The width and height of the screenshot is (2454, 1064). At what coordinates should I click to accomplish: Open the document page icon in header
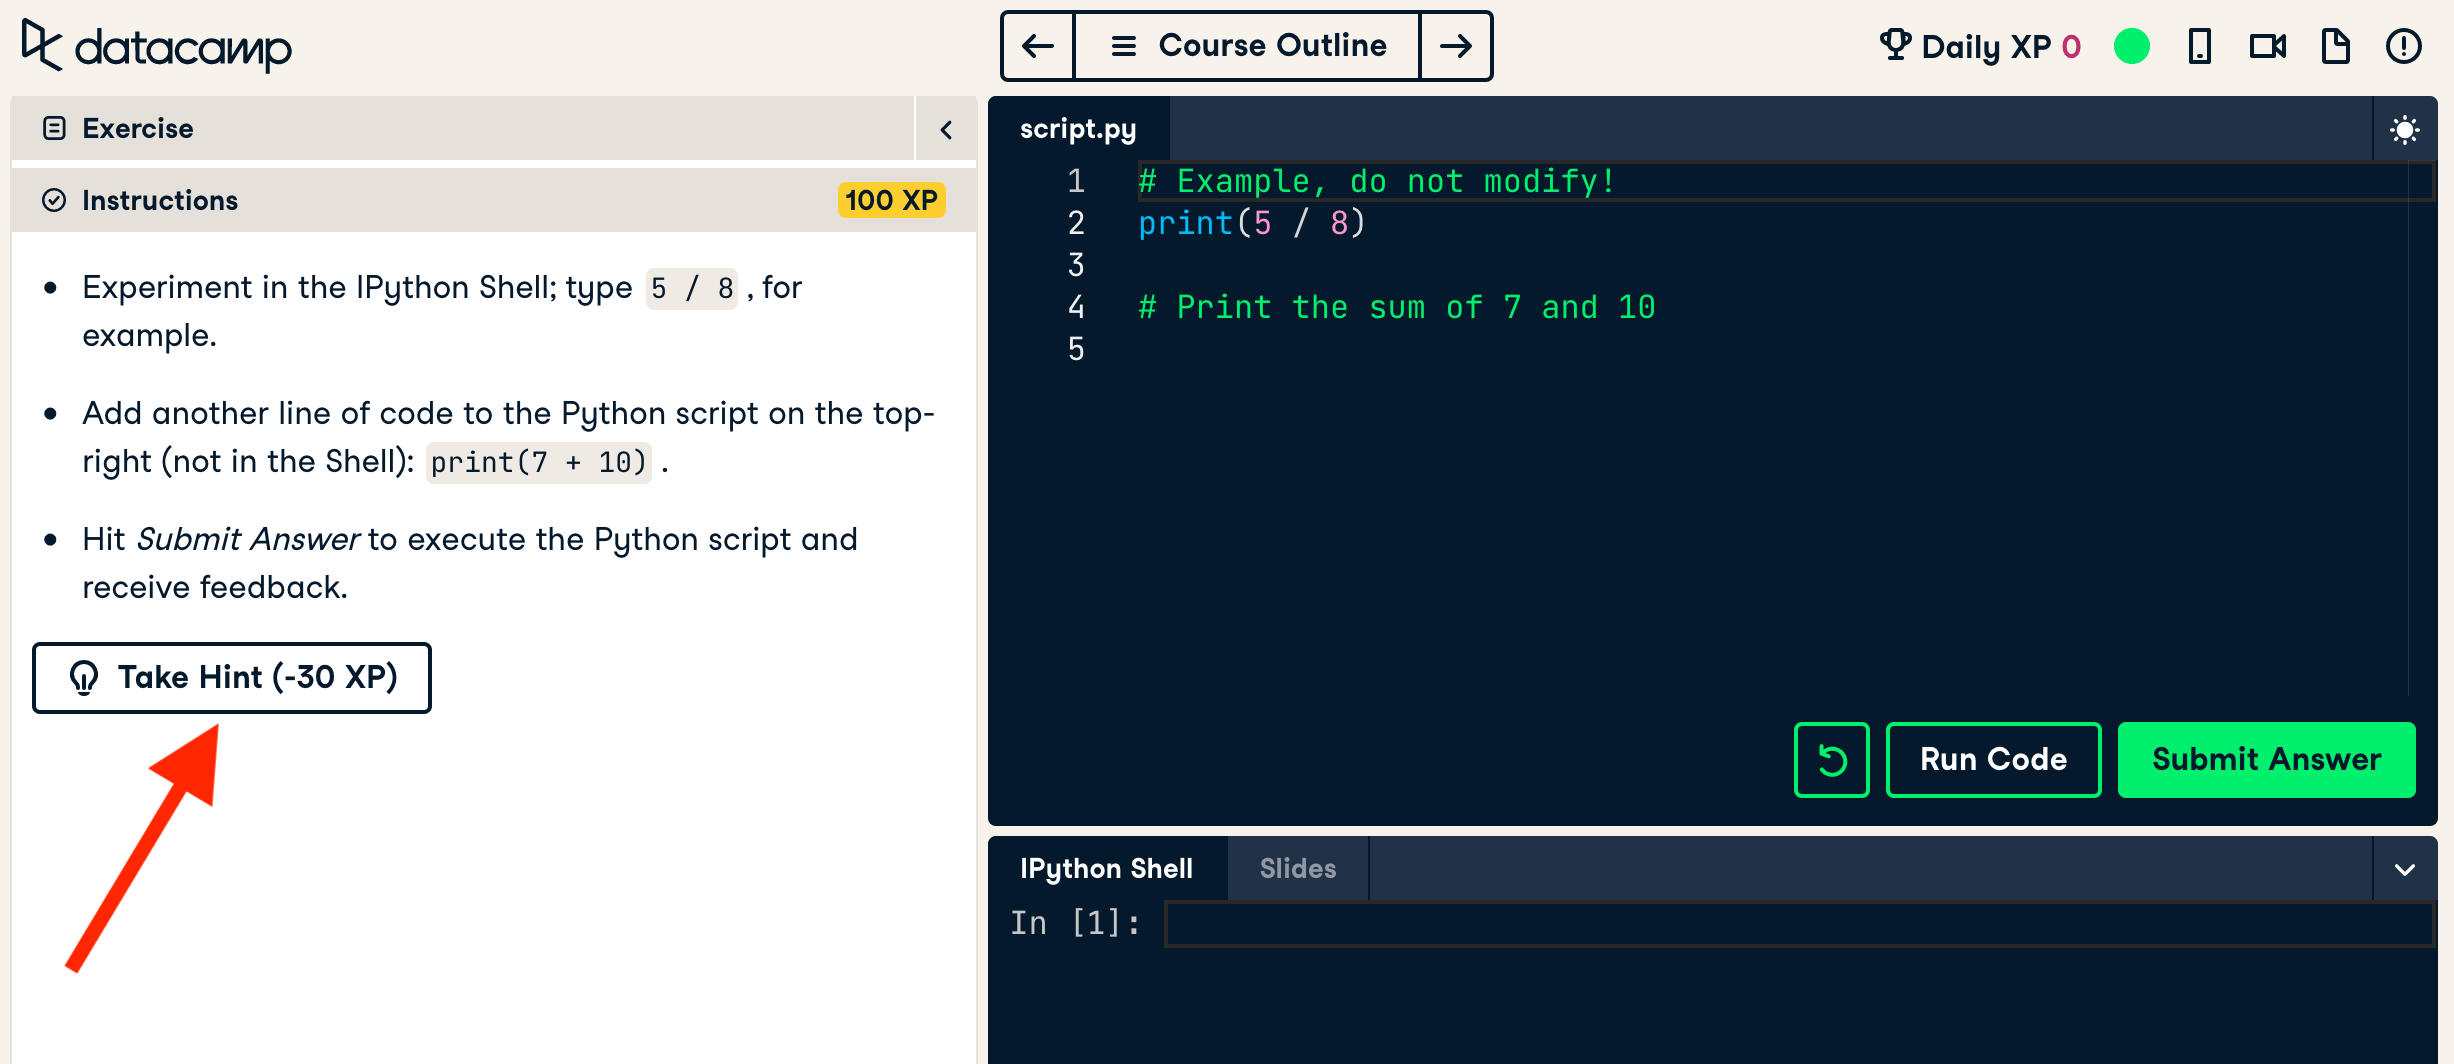(x=2335, y=46)
